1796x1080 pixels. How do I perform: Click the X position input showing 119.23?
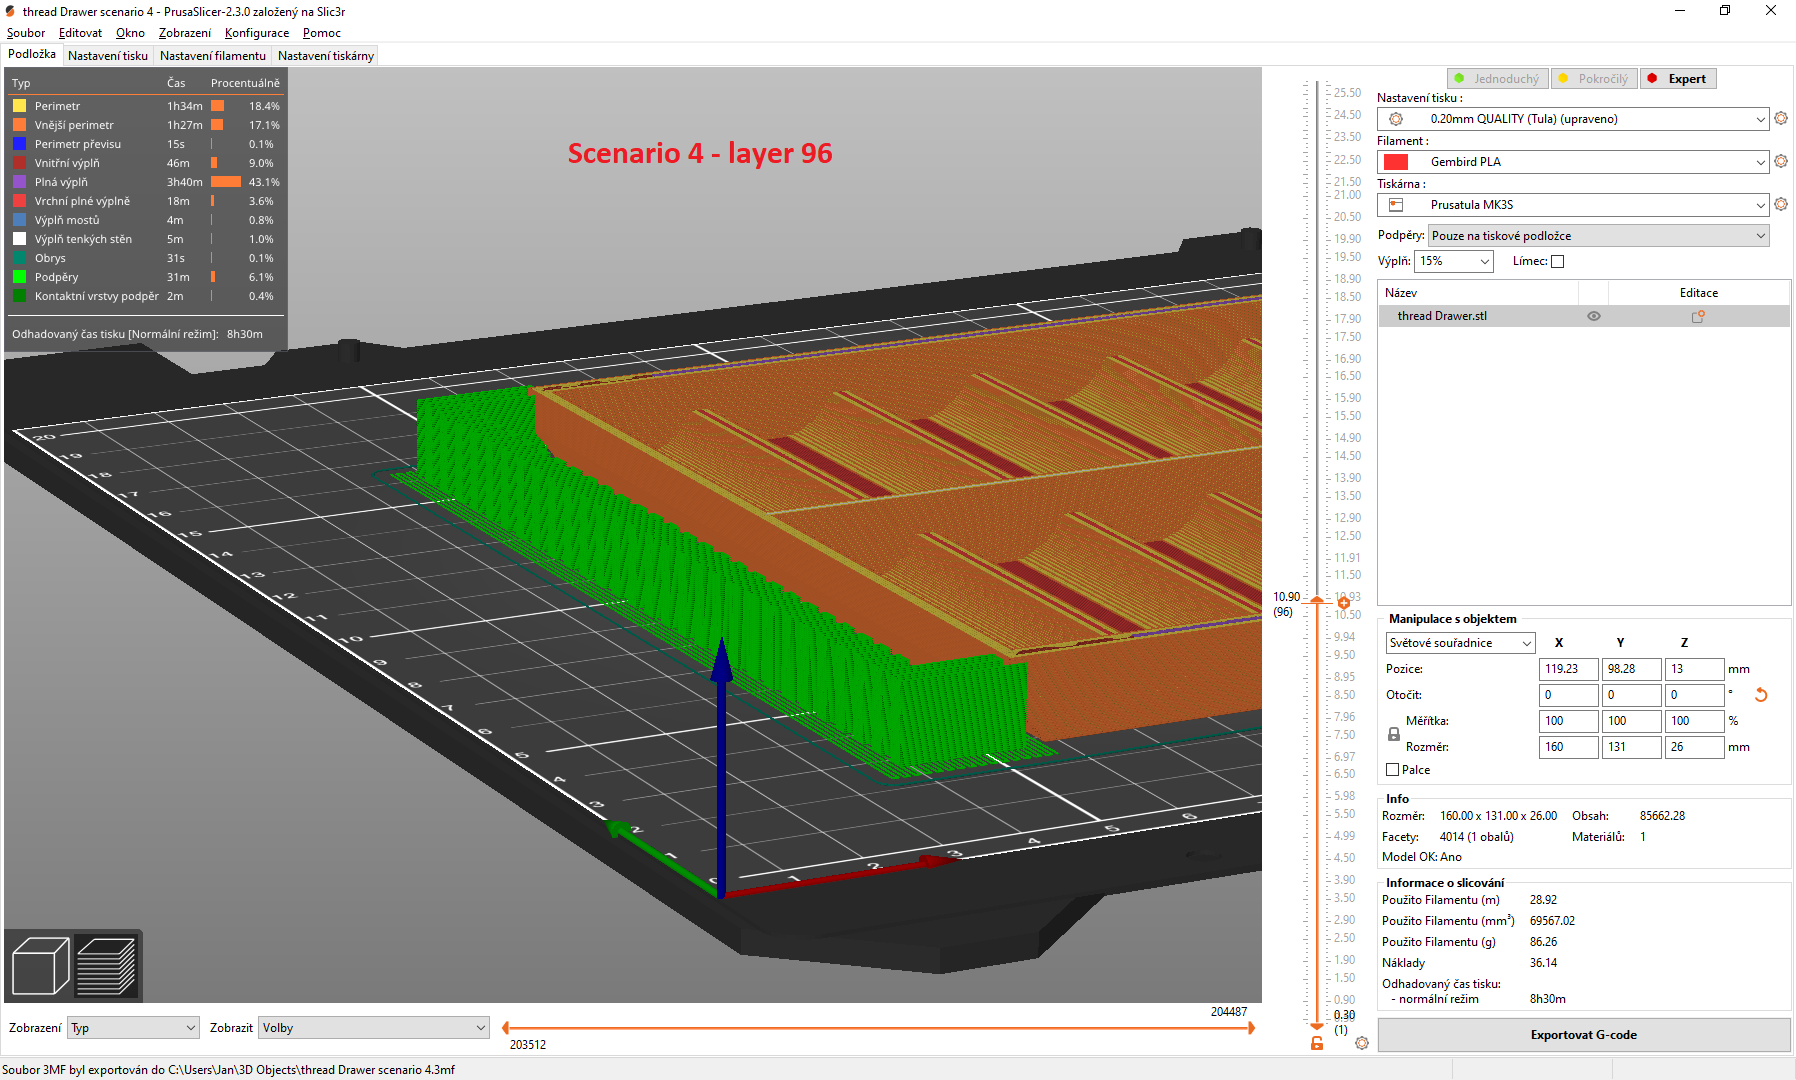[x=1567, y=669]
